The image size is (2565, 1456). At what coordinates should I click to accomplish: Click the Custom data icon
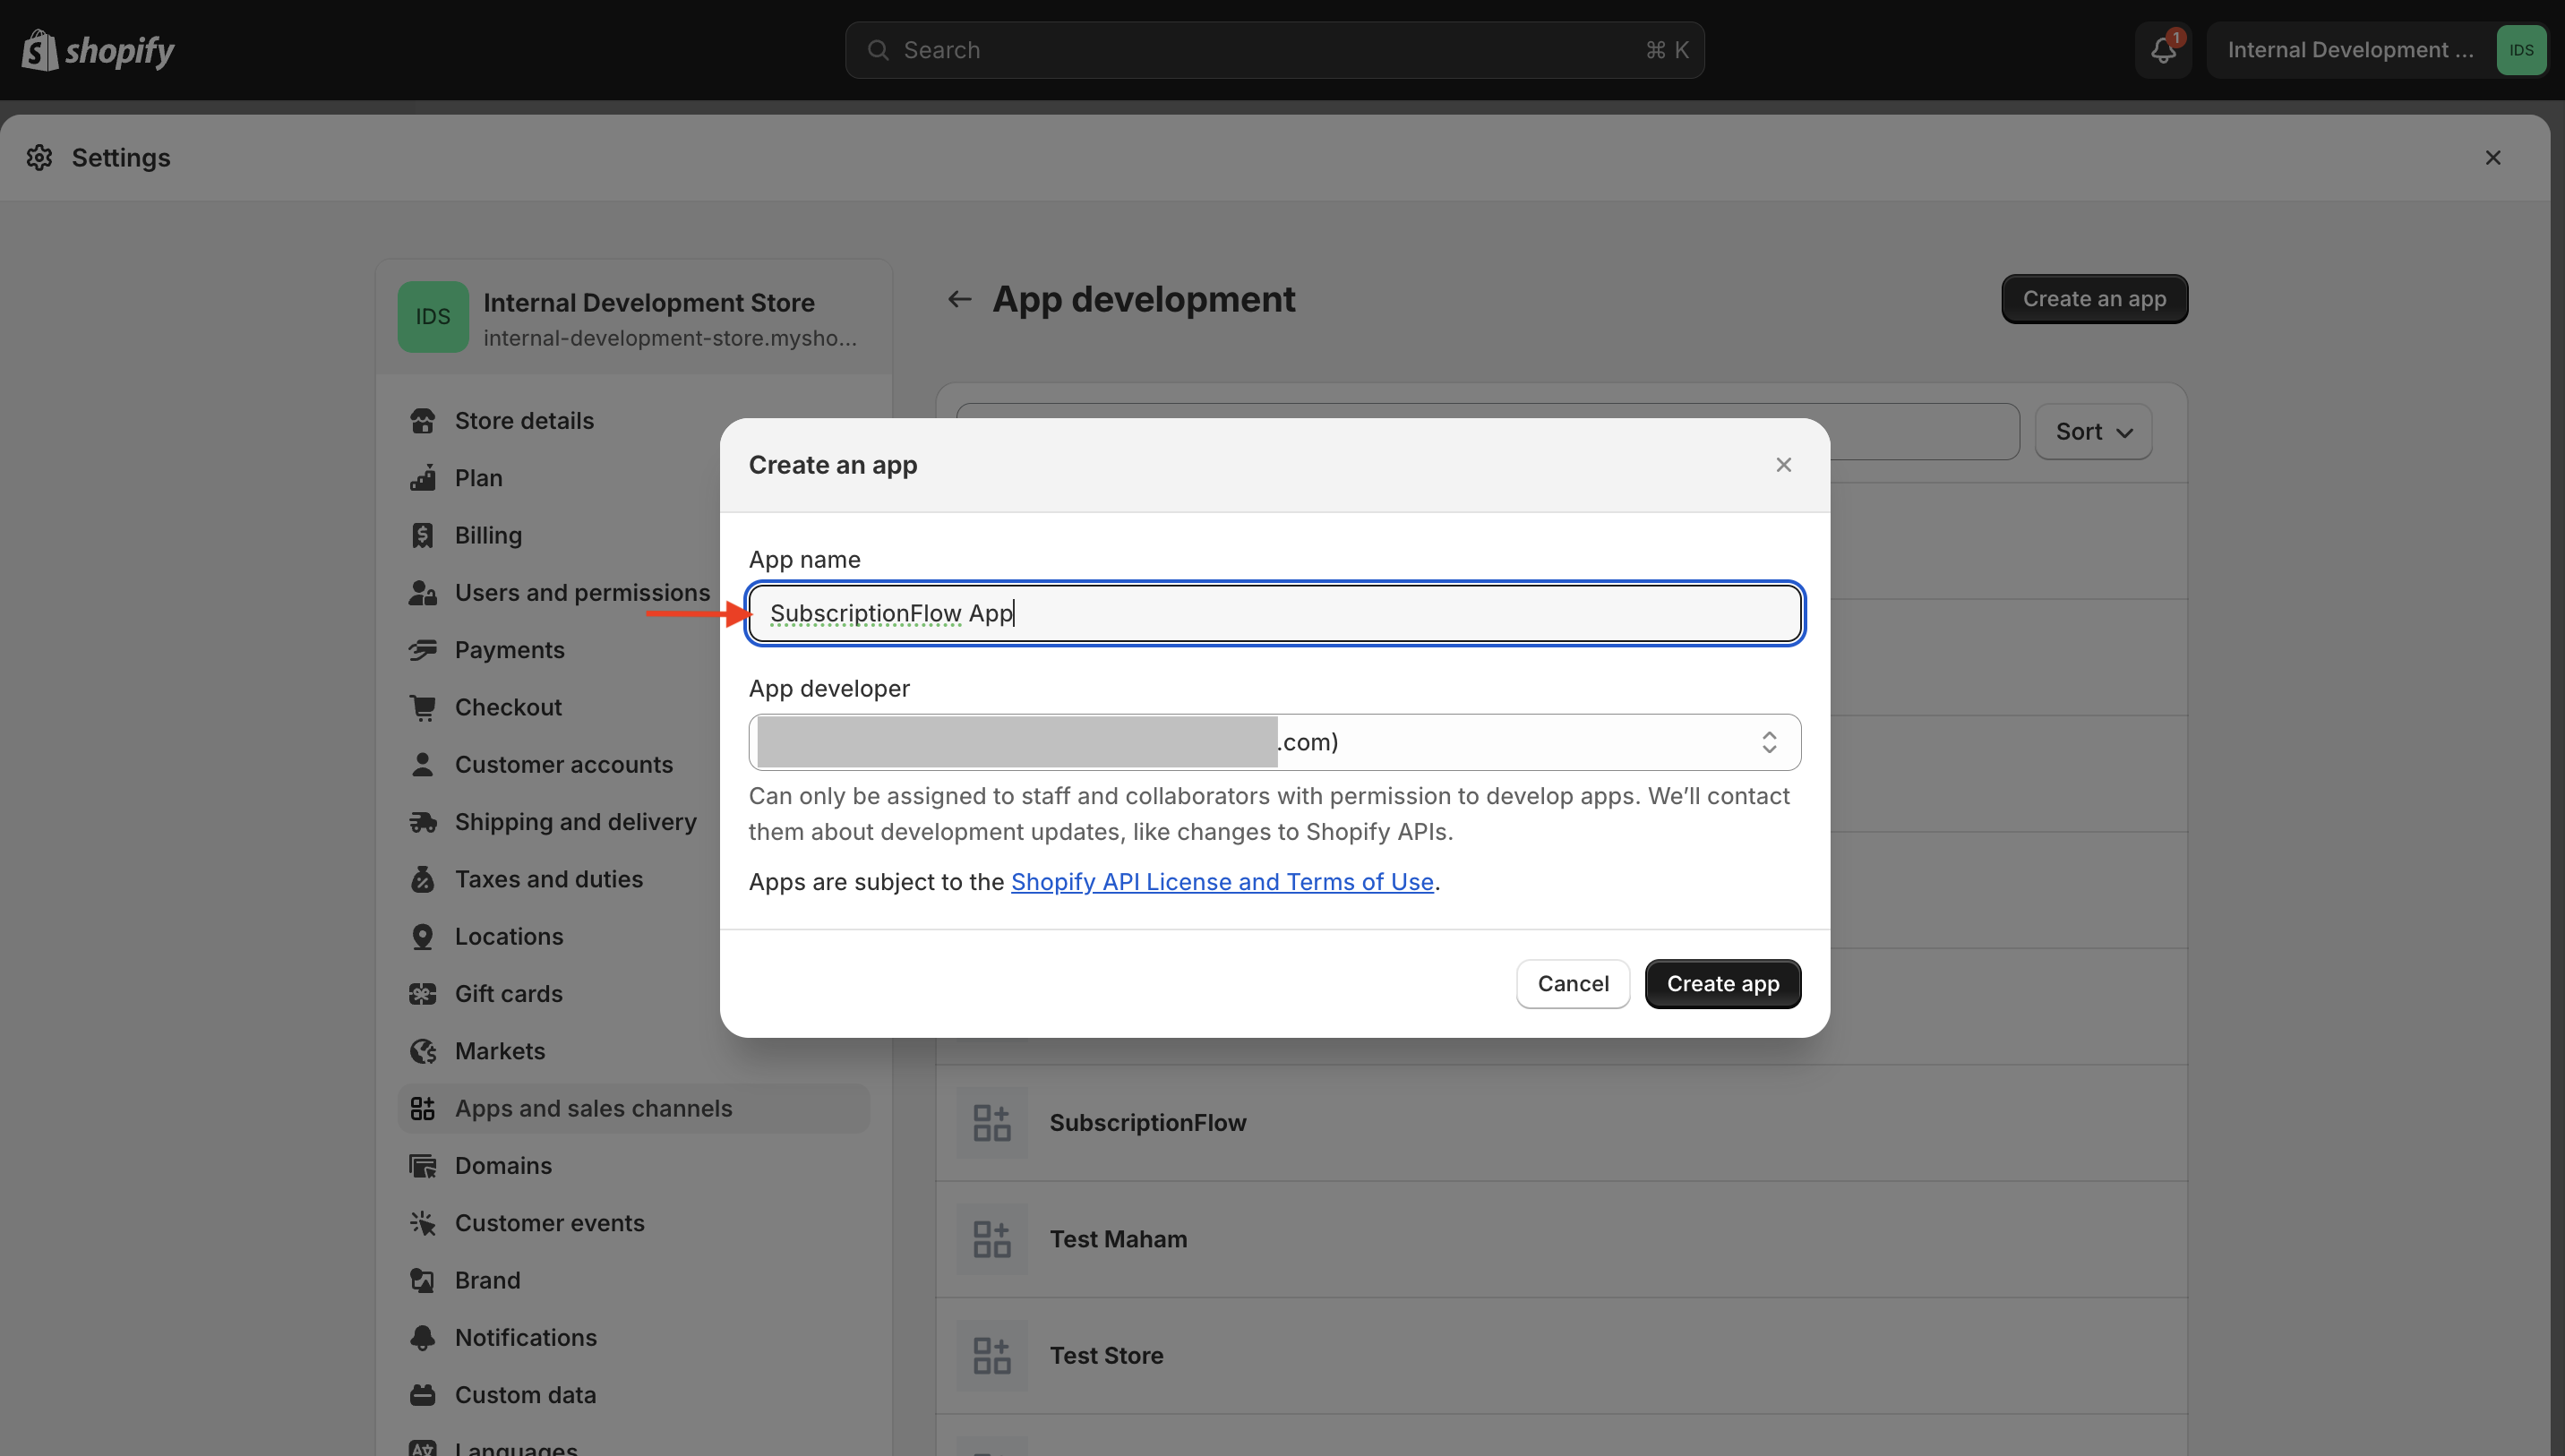(422, 1395)
